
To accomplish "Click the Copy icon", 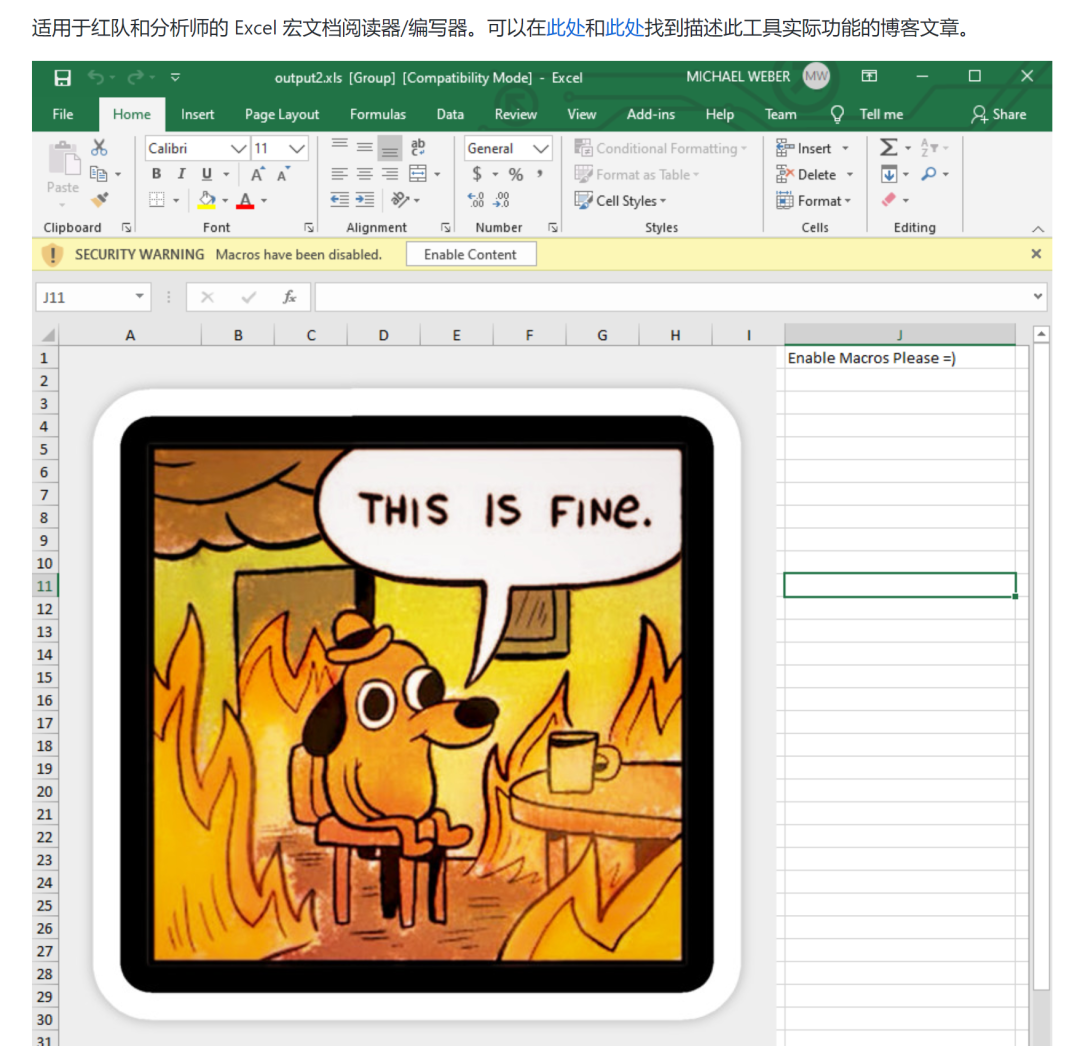I will (x=98, y=174).
